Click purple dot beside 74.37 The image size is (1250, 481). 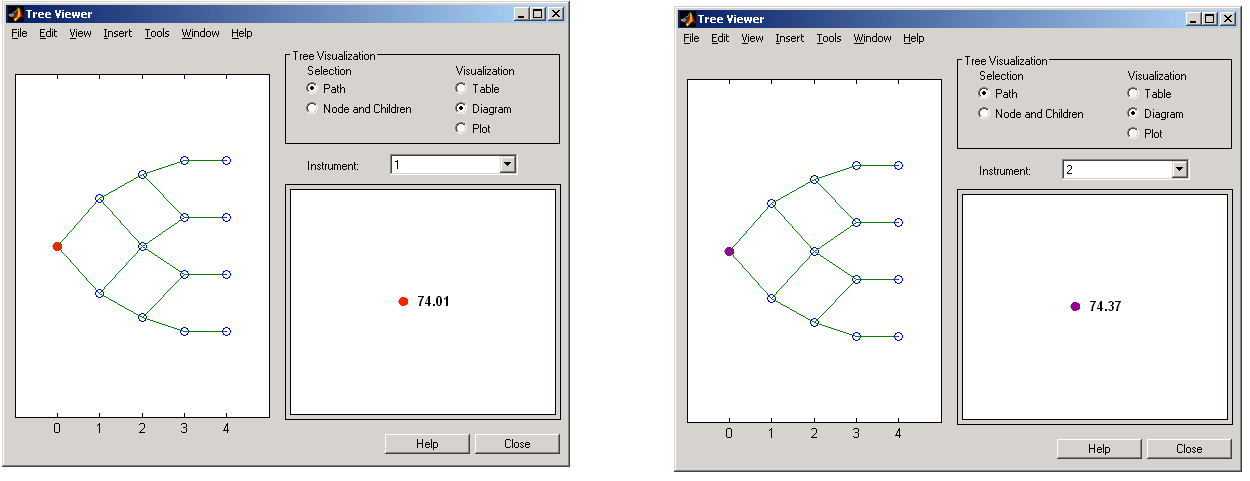coord(1075,306)
